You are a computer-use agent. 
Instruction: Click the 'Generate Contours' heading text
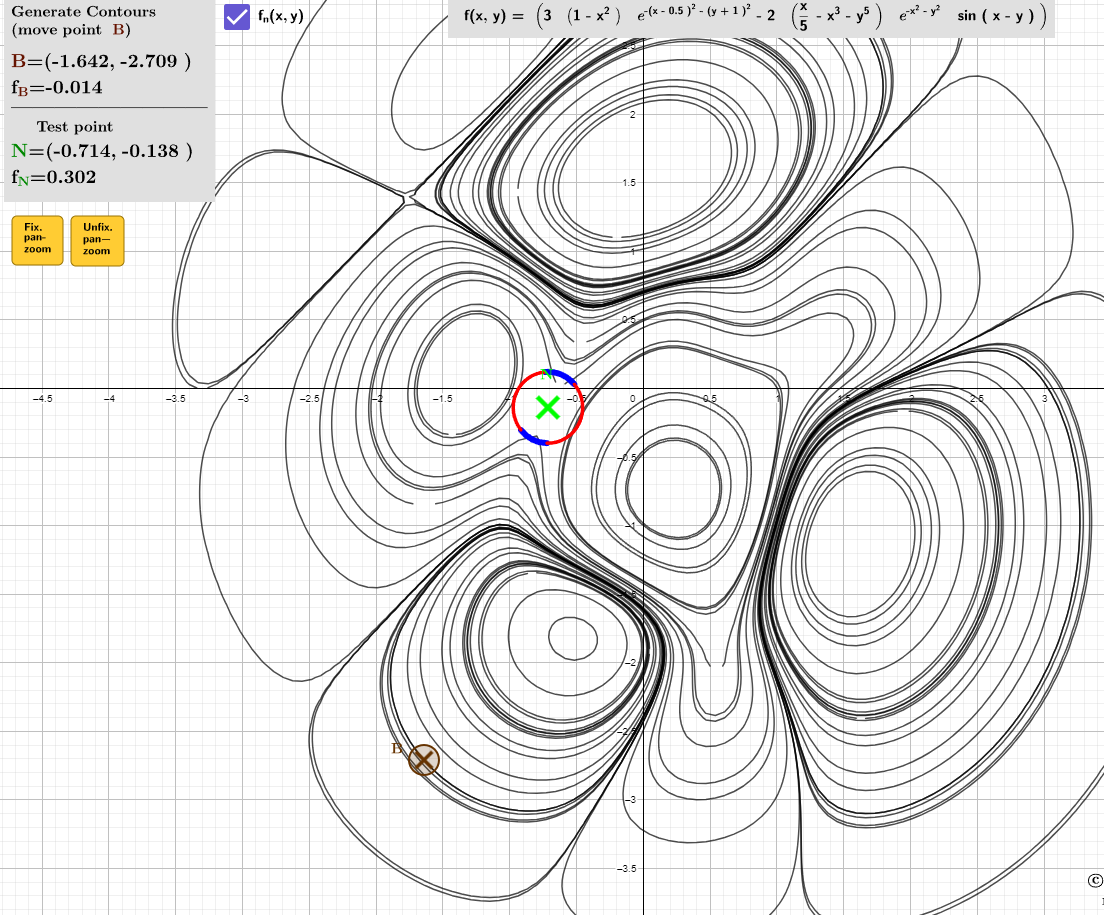[84, 12]
